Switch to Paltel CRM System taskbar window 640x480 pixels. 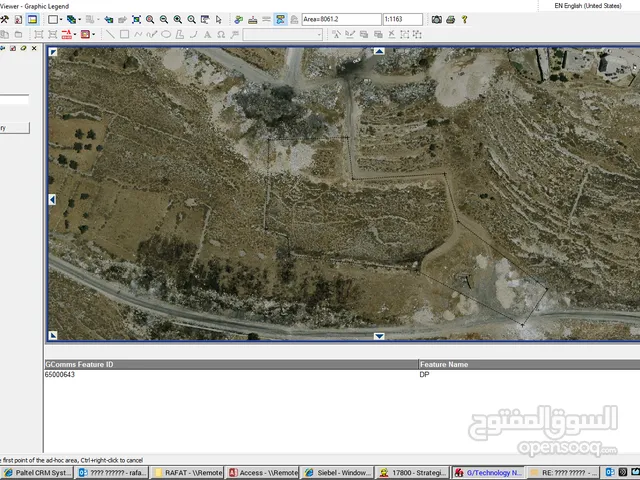[x=37, y=472]
